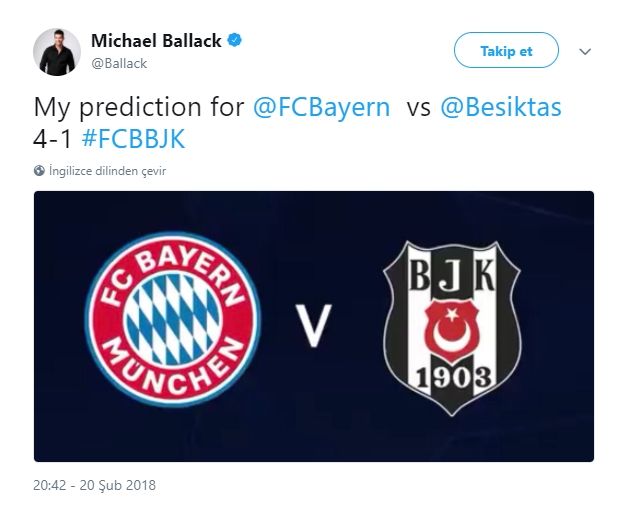This screenshot has width=625, height=507.
Task: Open the @FCBayern mention
Action: (x=322, y=107)
